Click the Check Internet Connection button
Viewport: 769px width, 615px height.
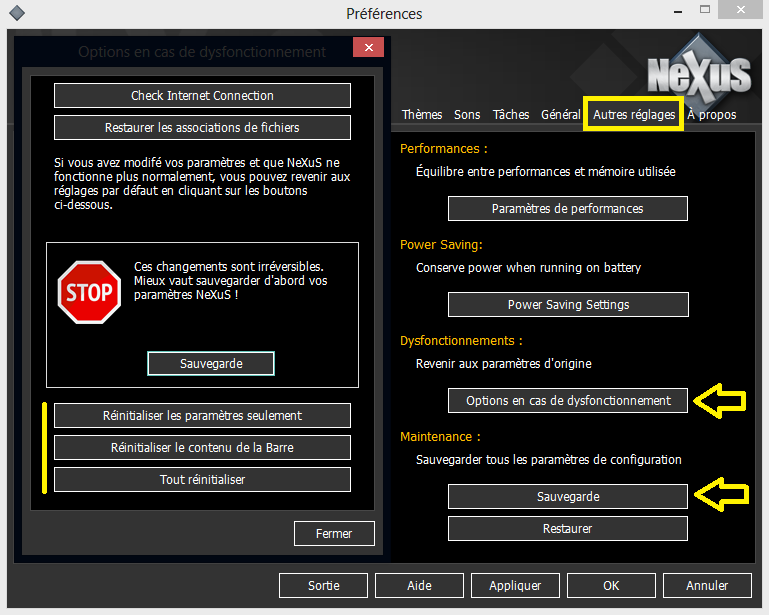(x=202, y=95)
